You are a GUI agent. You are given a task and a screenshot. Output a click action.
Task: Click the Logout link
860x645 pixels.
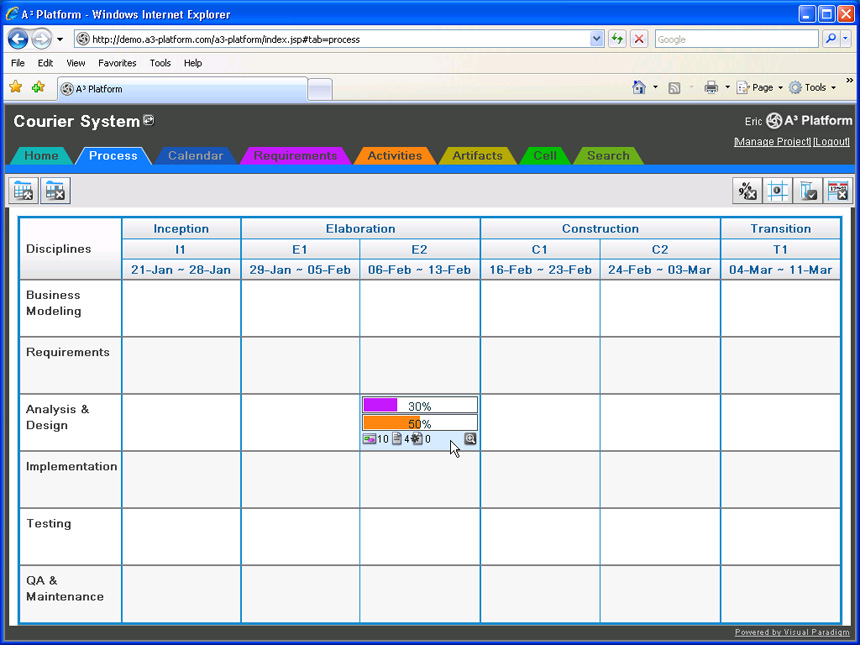tap(831, 142)
